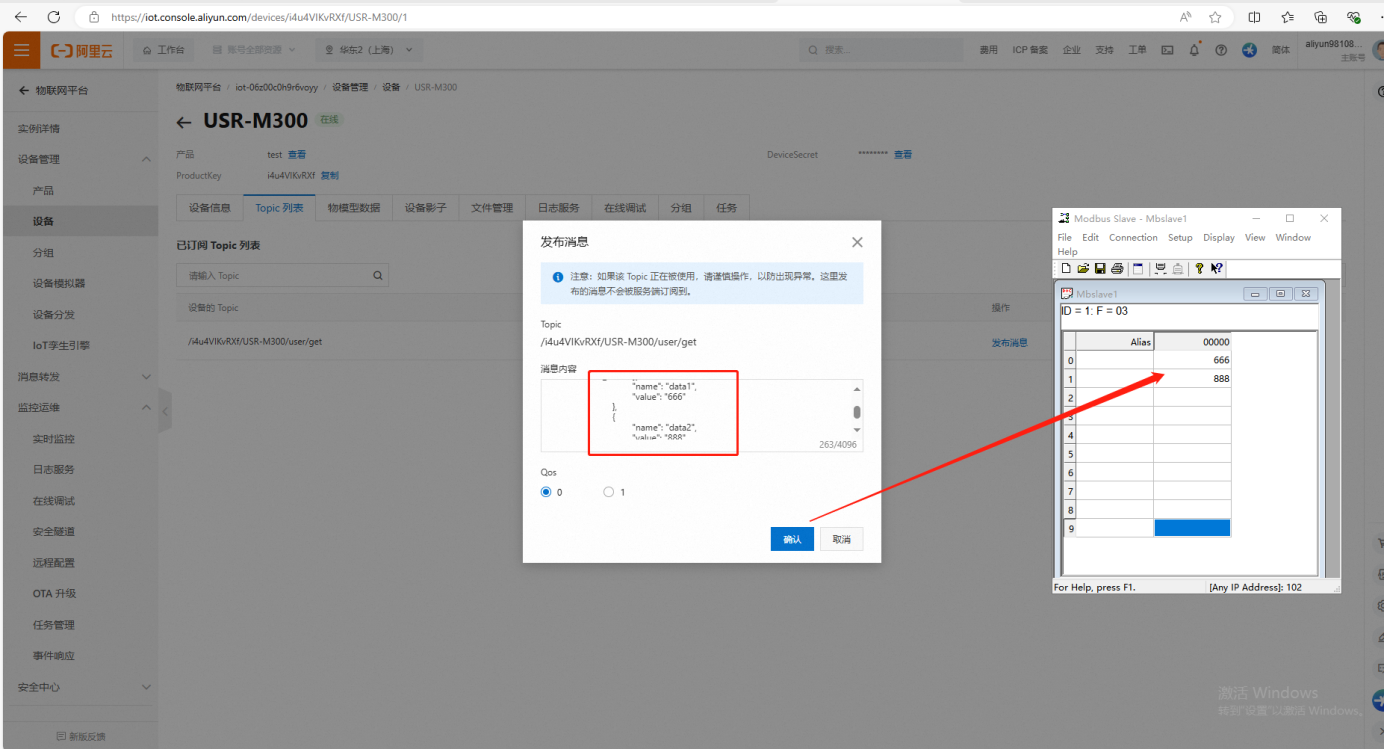Click 复制 link next to ProductKey
Screen dimensions: 1384x749
(x=329, y=175)
